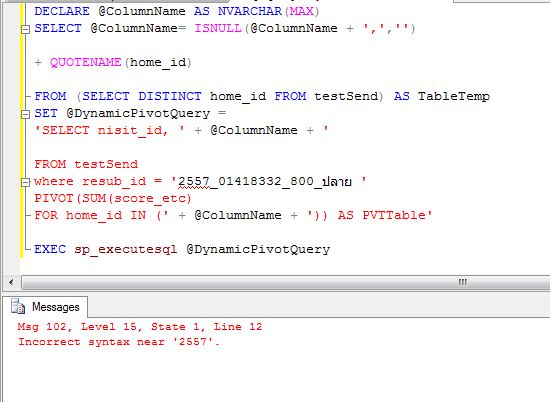The width and height of the screenshot is (550, 402).
Task: Collapse the where resub_id code block
Action: [25, 182]
